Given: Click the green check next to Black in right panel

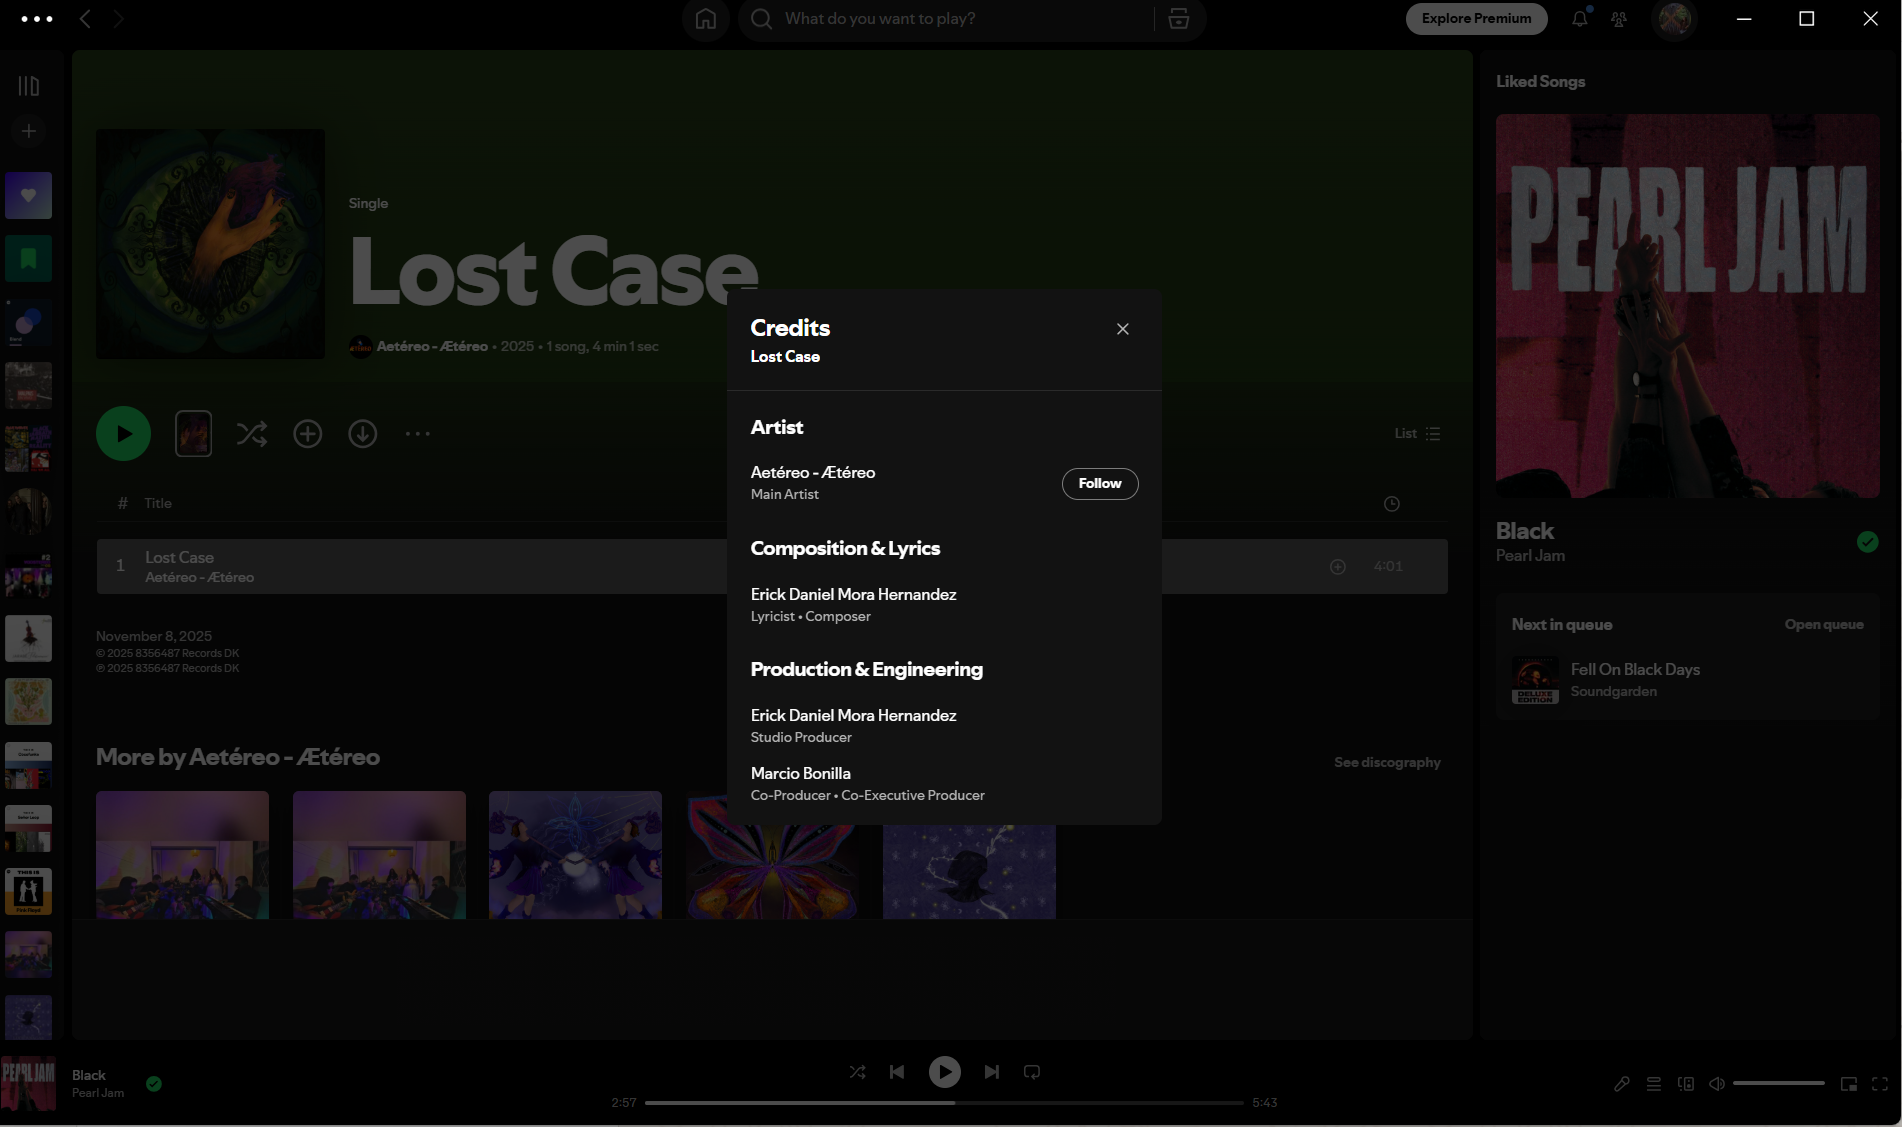Looking at the screenshot, I should [1867, 542].
